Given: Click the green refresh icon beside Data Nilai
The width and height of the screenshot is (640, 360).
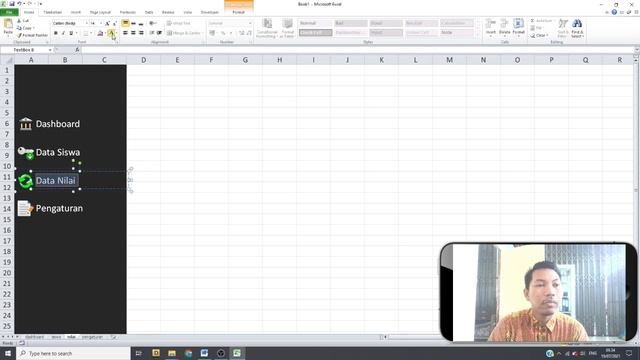Looking at the screenshot, I should click(25, 181).
